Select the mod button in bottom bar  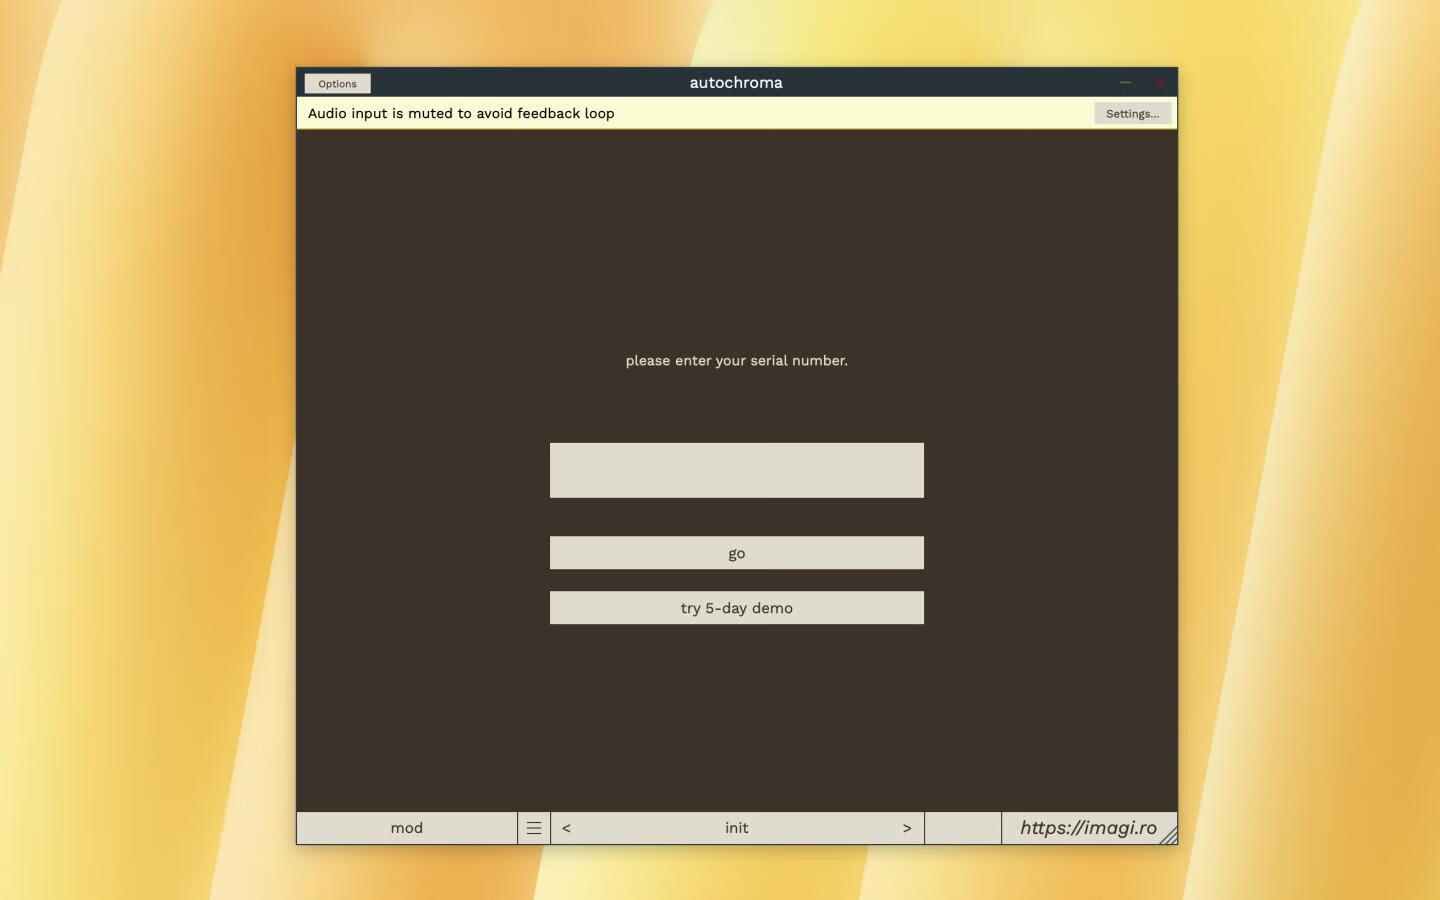coord(407,828)
